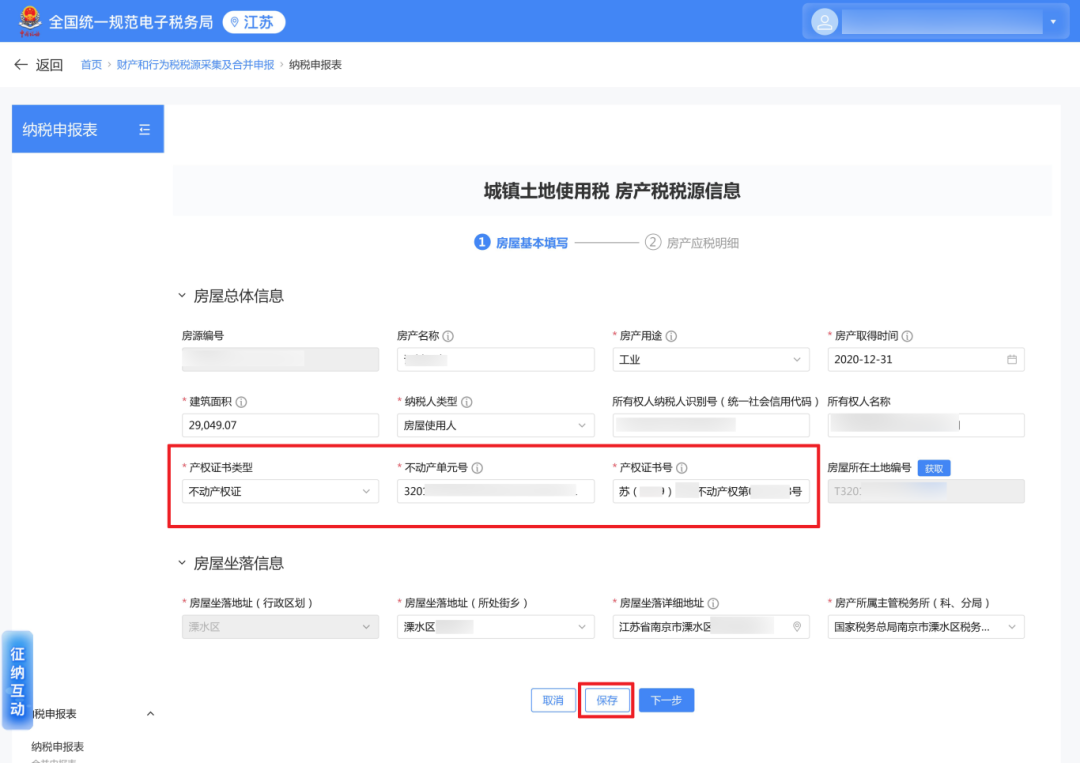Open the 房产所属主管税务所 dropdown

(x=926, y=627)
